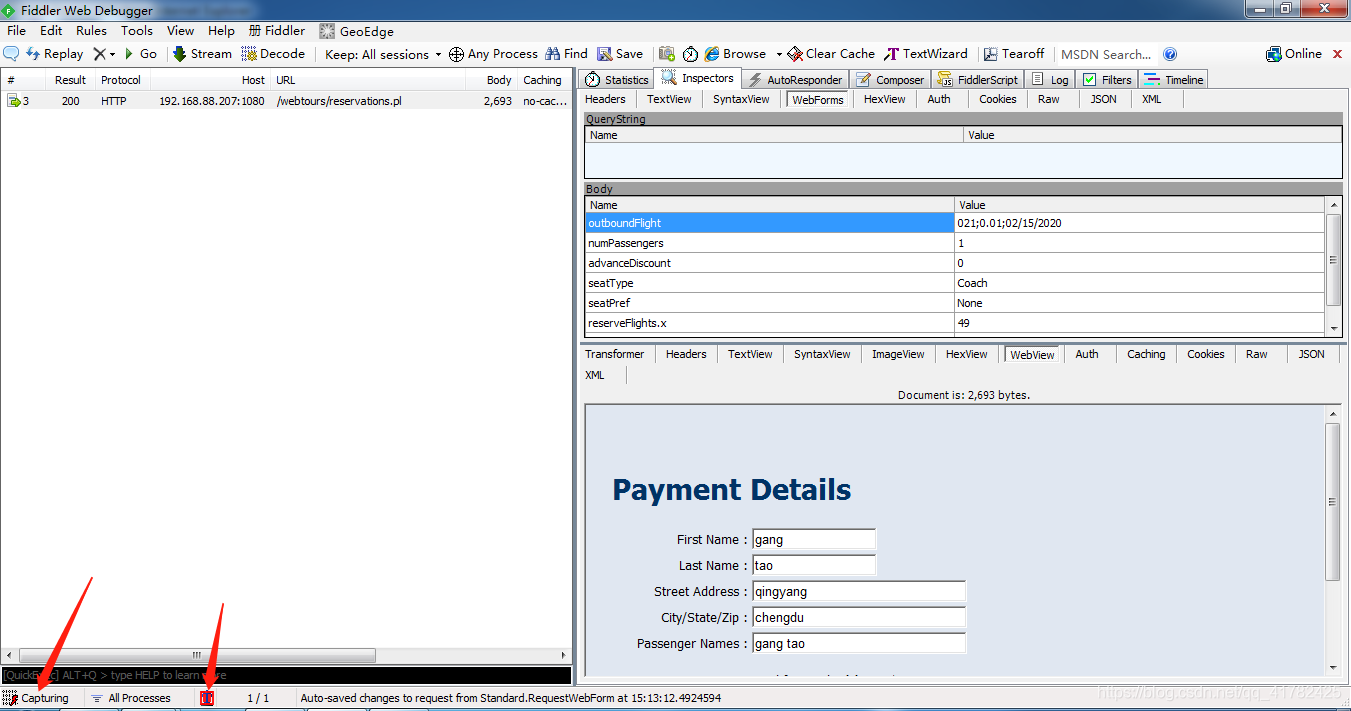Select the numPassengers body row
Image resolution: width=1351 pixels, height=711 pixels.
click(955, 243)
